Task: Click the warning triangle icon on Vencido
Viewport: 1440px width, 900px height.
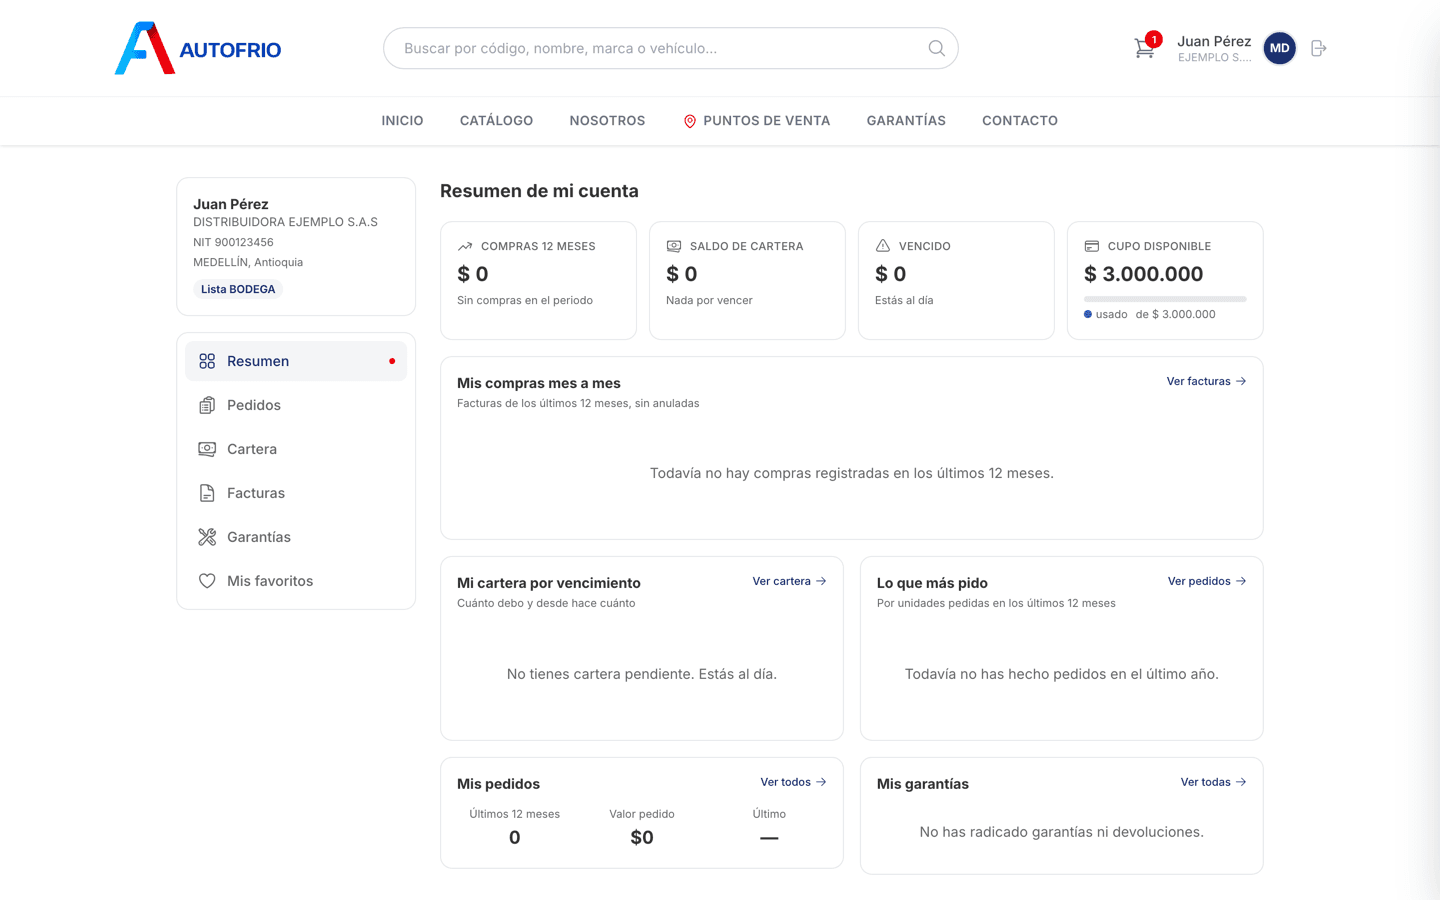Action: (x=883, y=246)
